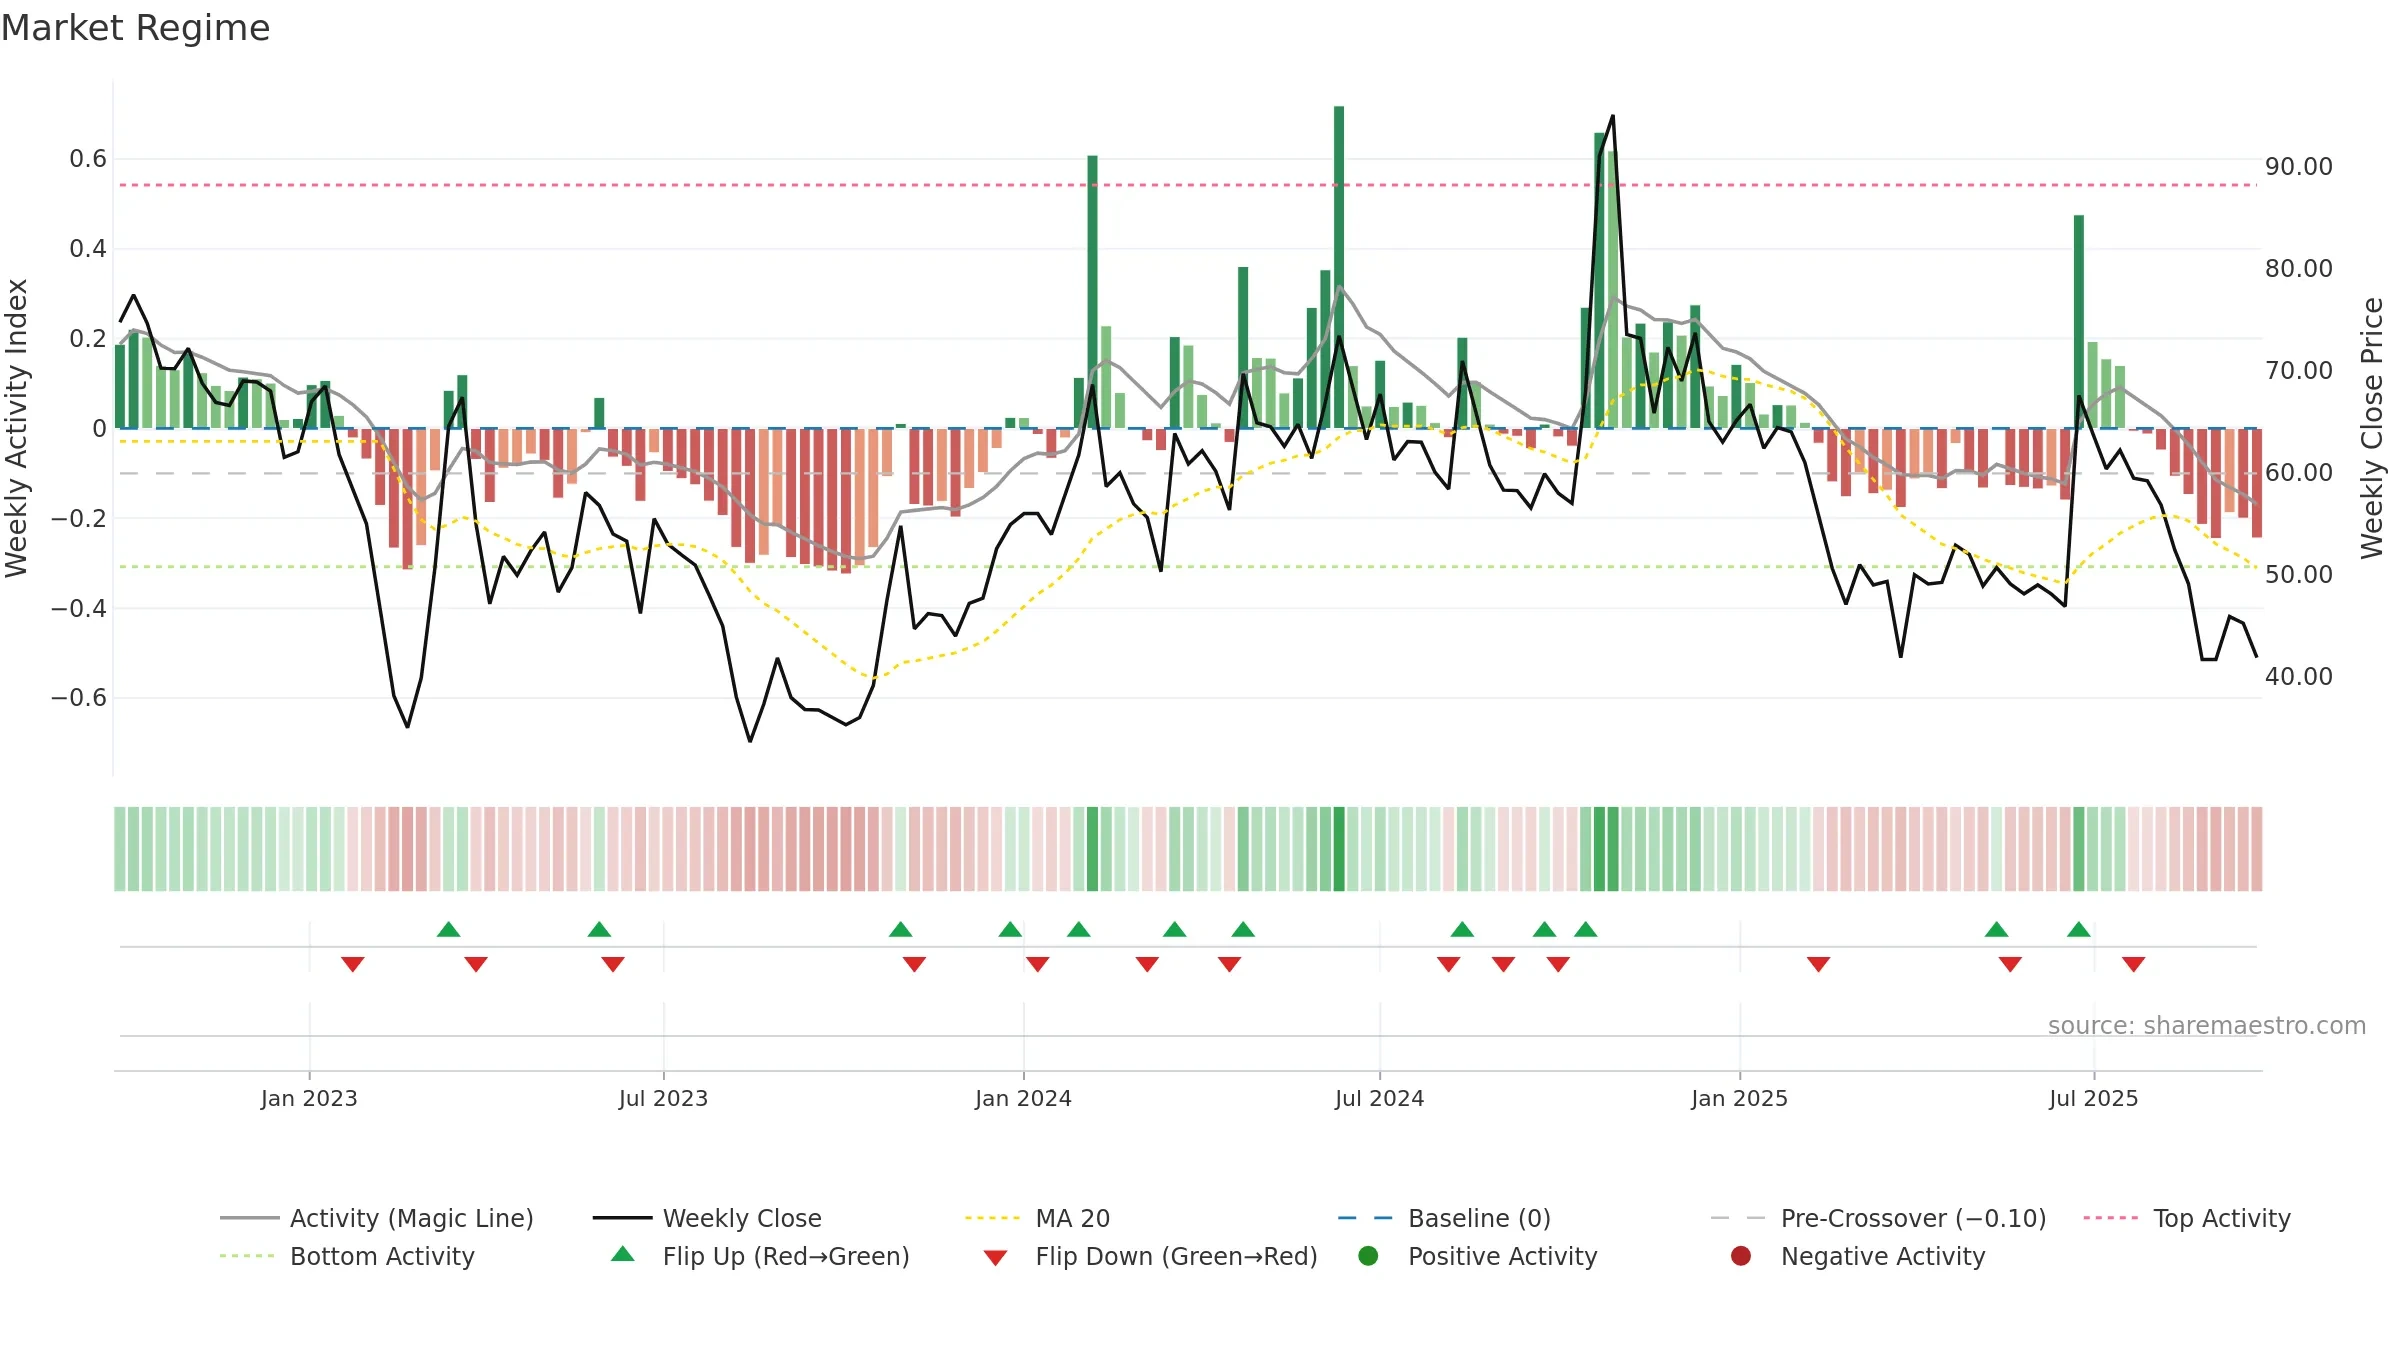Click the last red flip-down marker after Jul 2025
Screen dimensions: 2400x1350
coord(2133,964)
